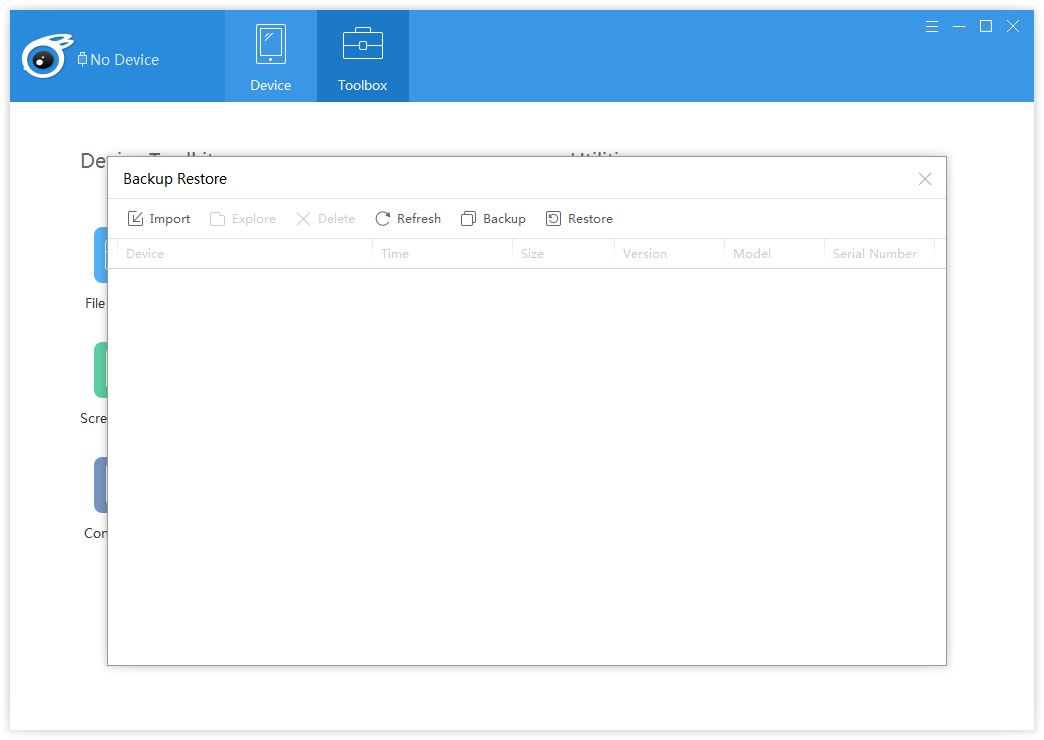Switch to the Device tab in the header
1044x740 pixels.
(x=271, y=57)
